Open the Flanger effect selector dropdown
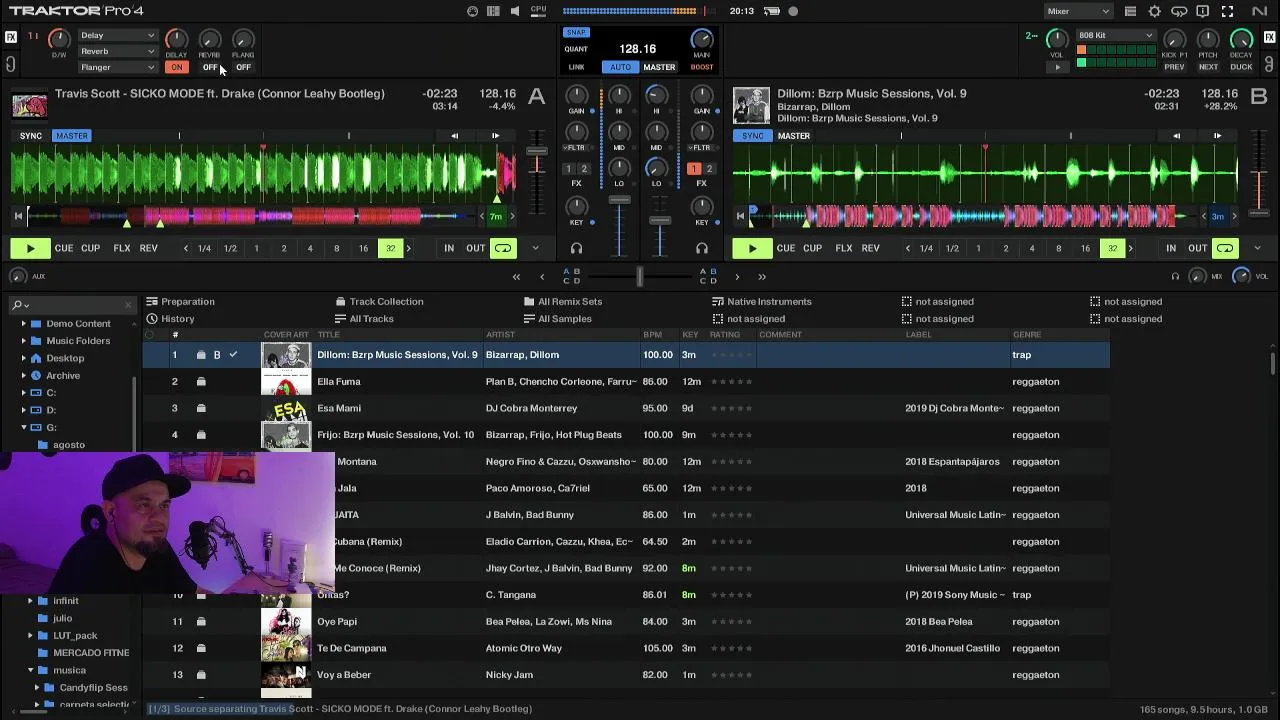The width and height of the screenshot is (1280, 720). coord(118,67)
